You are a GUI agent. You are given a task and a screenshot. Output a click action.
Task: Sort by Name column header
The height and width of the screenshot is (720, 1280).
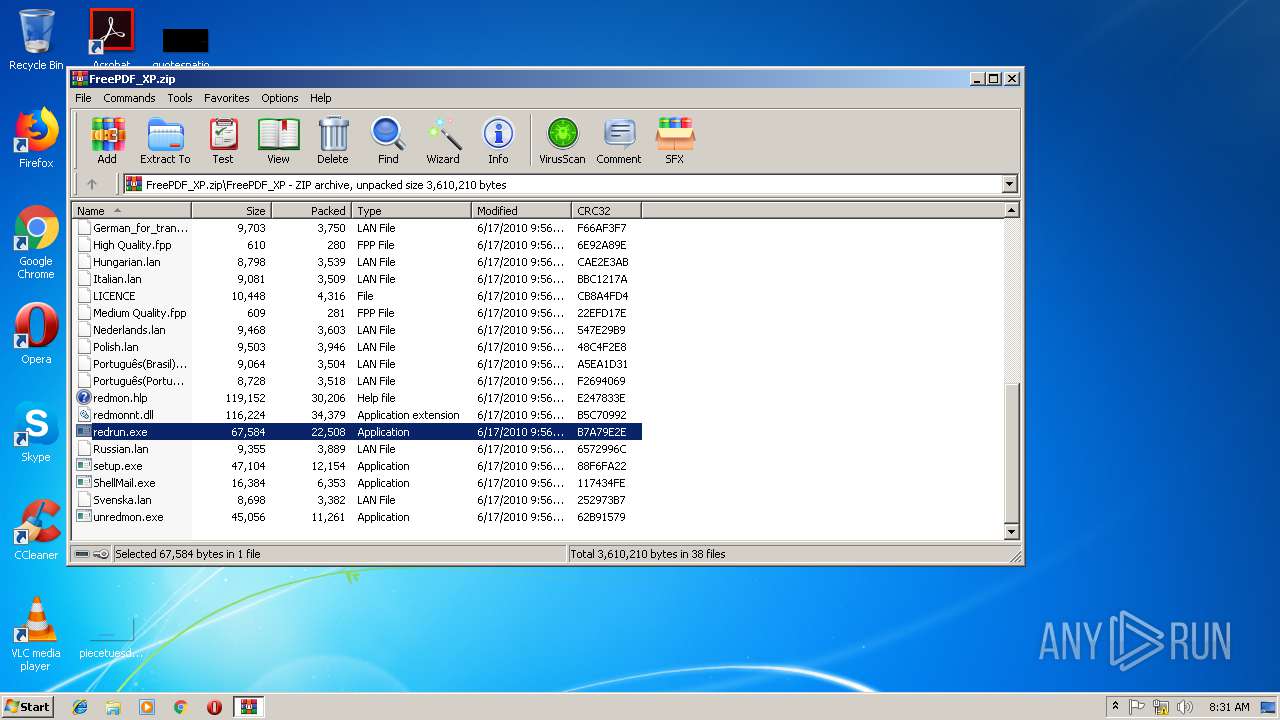[131, 211]
